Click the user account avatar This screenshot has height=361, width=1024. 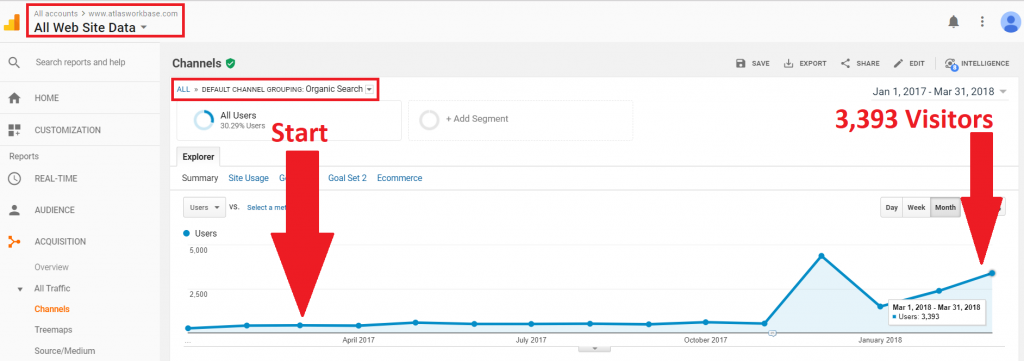(1010, 22)
